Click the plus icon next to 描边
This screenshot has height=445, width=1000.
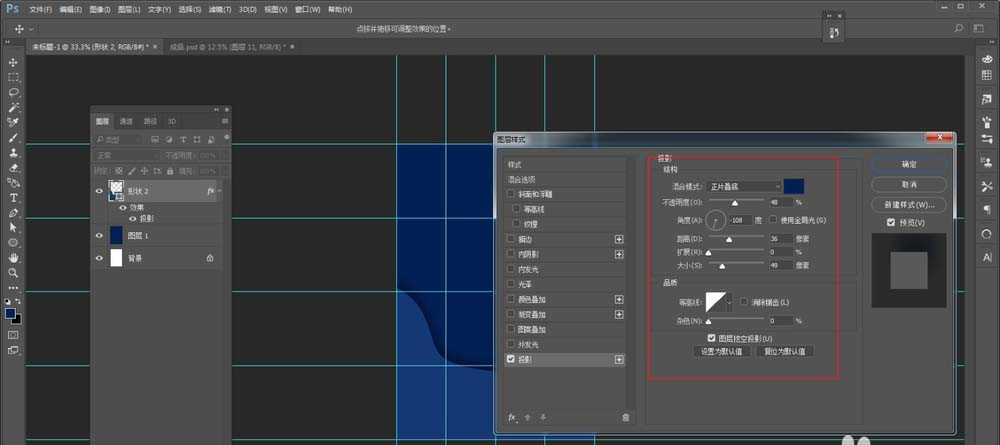click(619, 240)
